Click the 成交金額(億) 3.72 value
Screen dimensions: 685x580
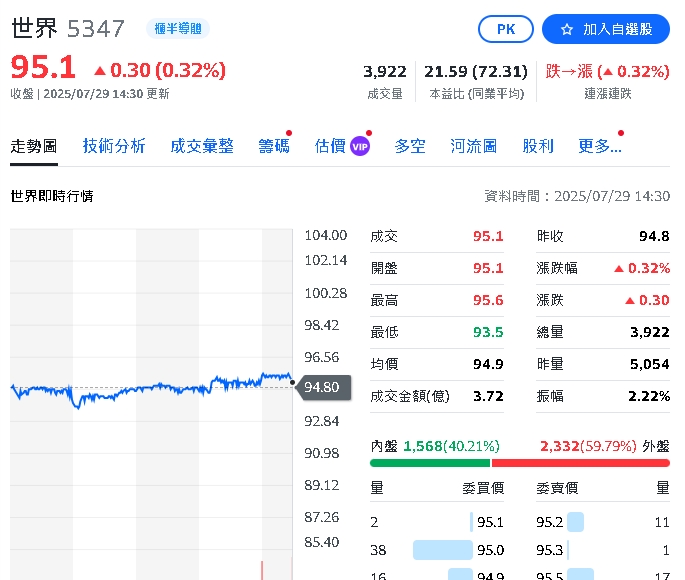tap(488, 396)
